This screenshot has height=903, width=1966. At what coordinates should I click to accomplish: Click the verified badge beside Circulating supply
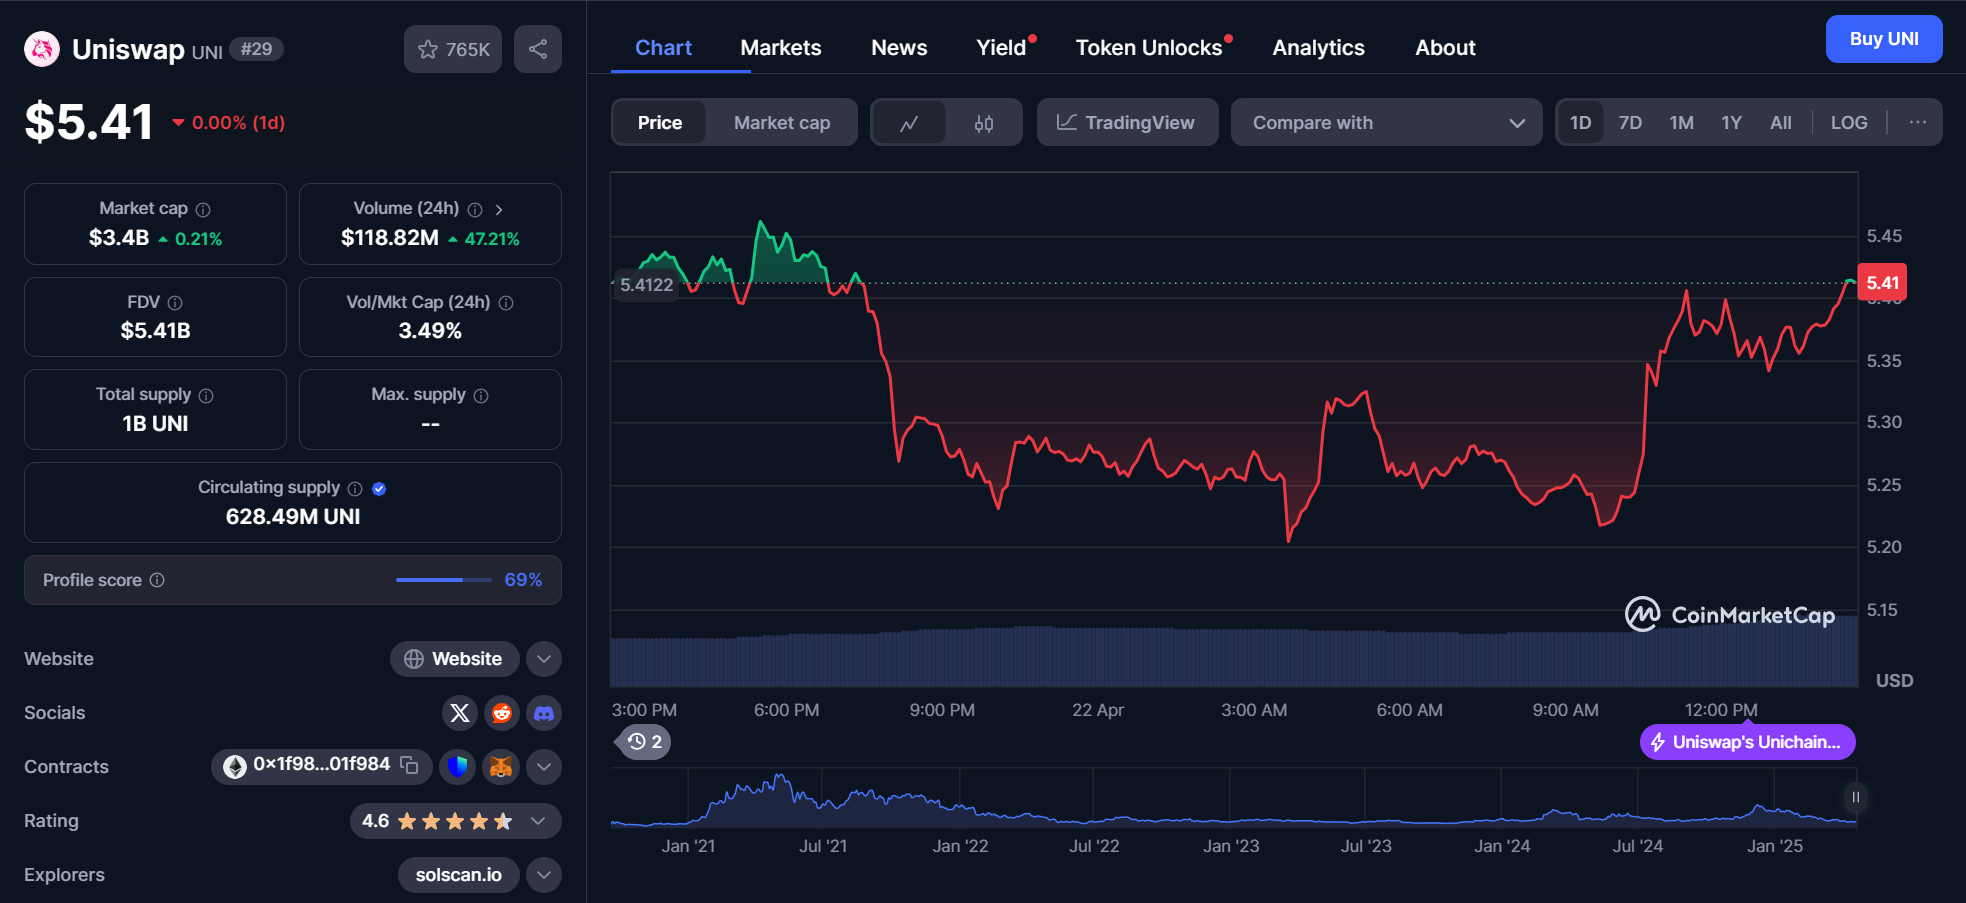click(379, 489)
